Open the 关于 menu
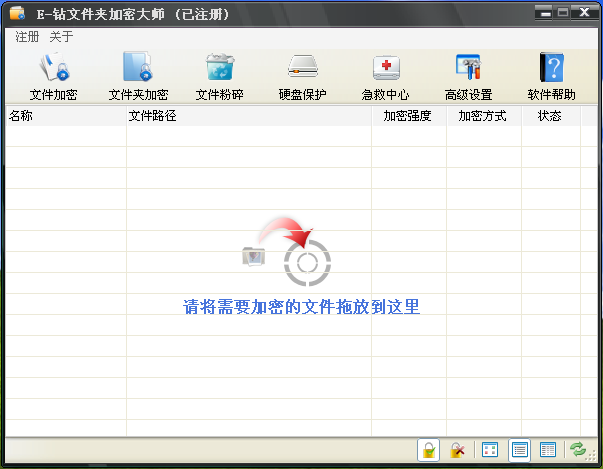The image size is (603, 469). pos(61,37)
